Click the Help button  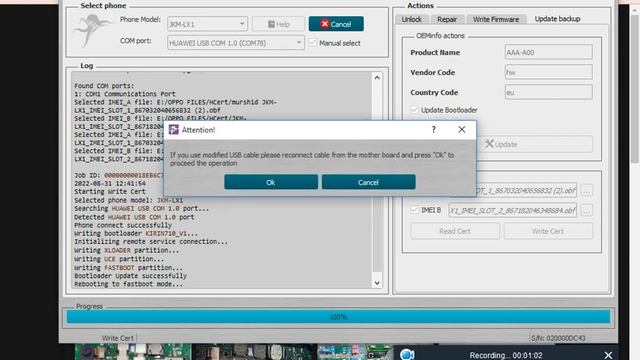pyautogui.click(x=278, y=24)
